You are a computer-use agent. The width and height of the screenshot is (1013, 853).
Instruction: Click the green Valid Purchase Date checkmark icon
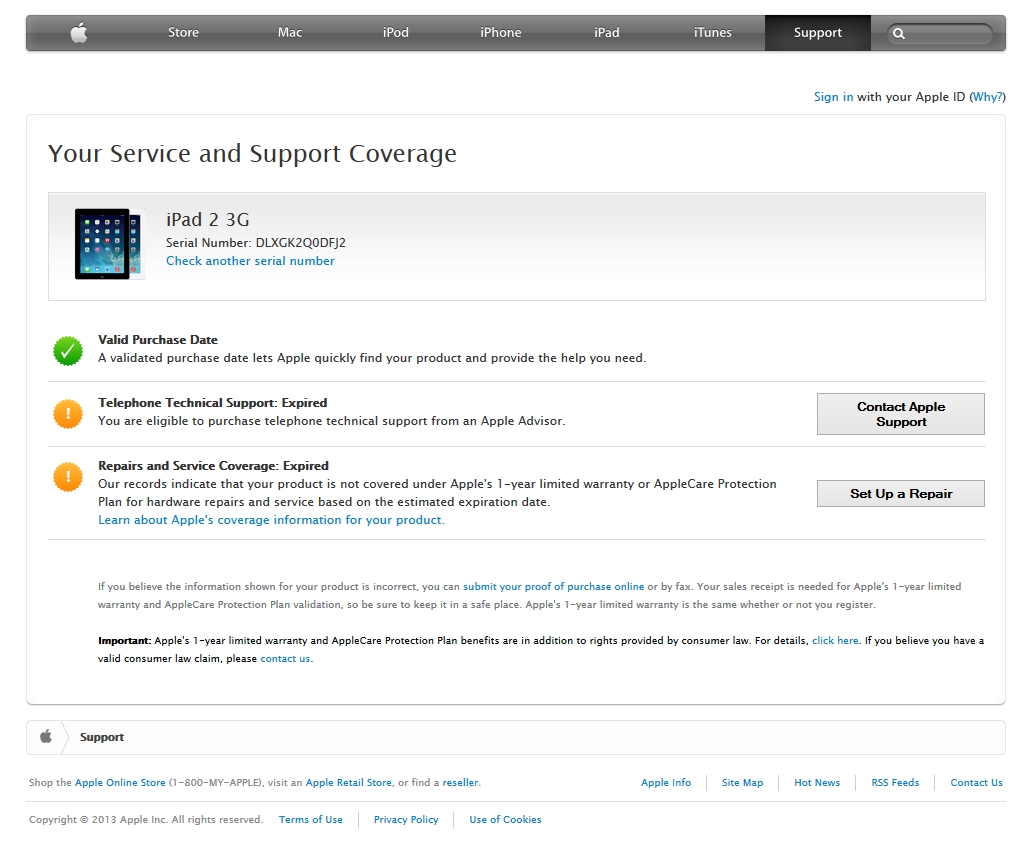[68, 351]
